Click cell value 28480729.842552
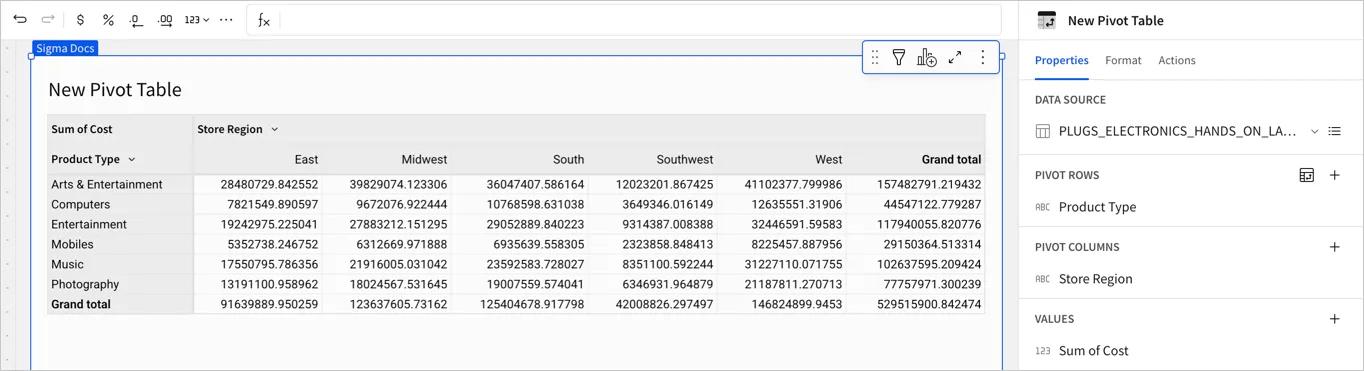Screen dimensions: 1364x371 (258, 184)
